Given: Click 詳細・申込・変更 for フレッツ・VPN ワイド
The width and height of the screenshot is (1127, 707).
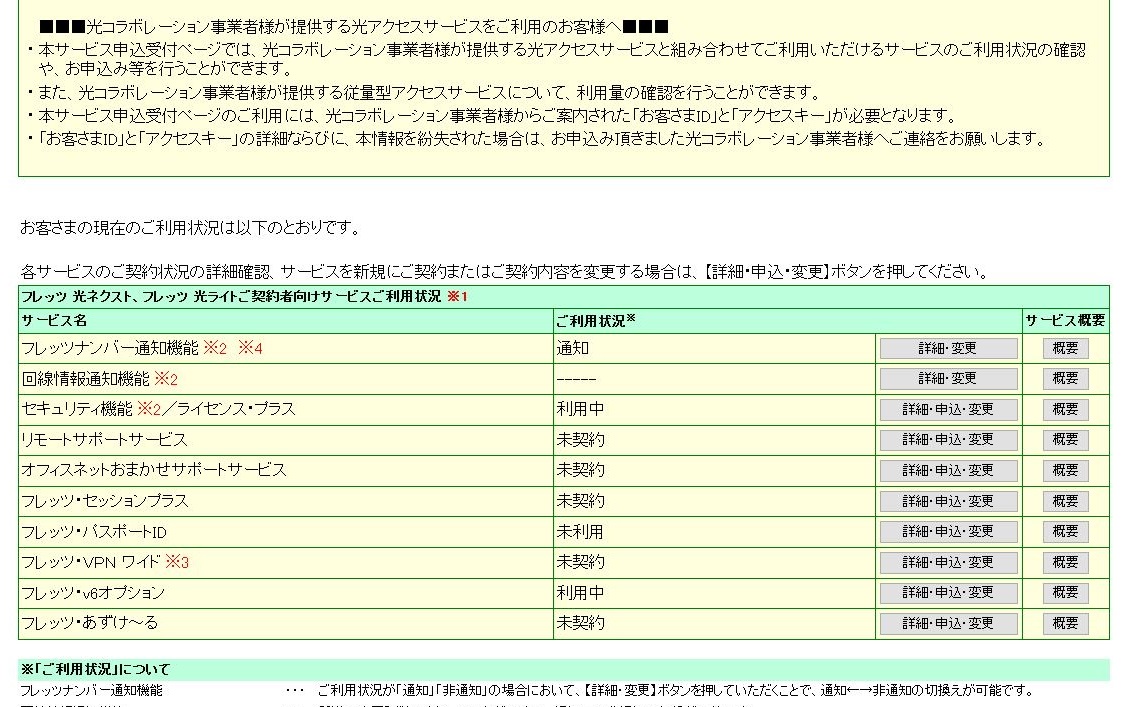Looking at the screenshot, I should (x=948, y=563).
